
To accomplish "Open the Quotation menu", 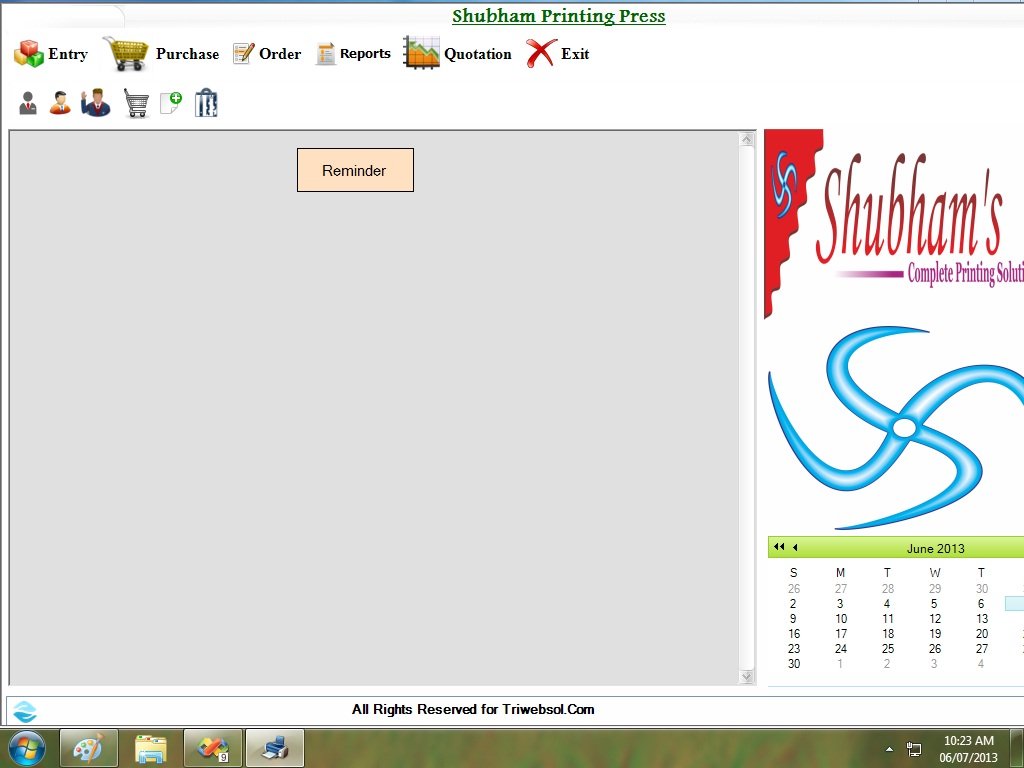I will coord(478,54).
